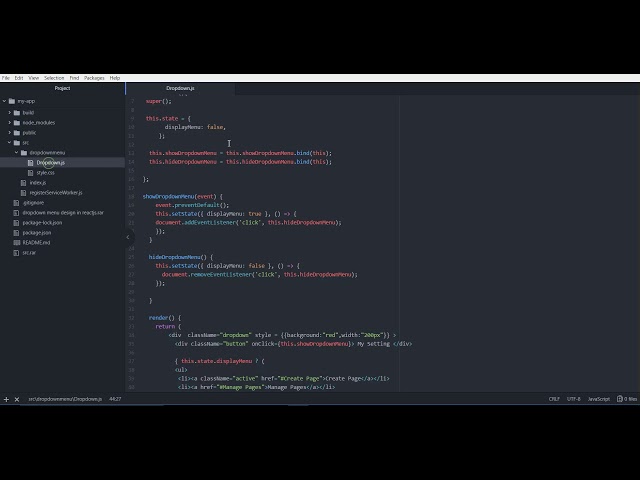The height and width of the screenshot is (480, 640).
Task: Collapse the my-app root folder chevron
Action: [x=4, y=101]
